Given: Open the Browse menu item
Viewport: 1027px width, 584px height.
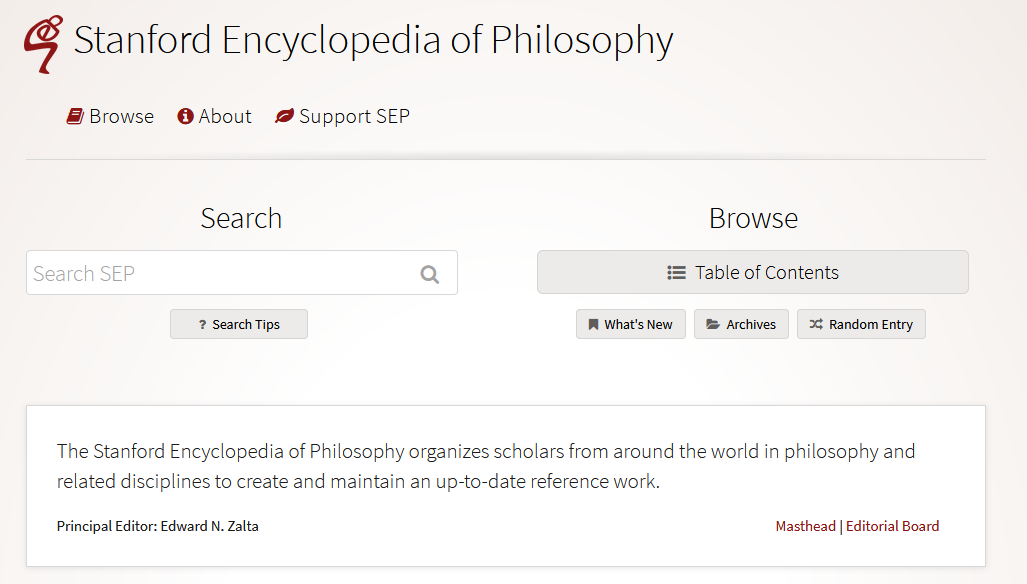Looking at the screenshot, I should 110,117.
